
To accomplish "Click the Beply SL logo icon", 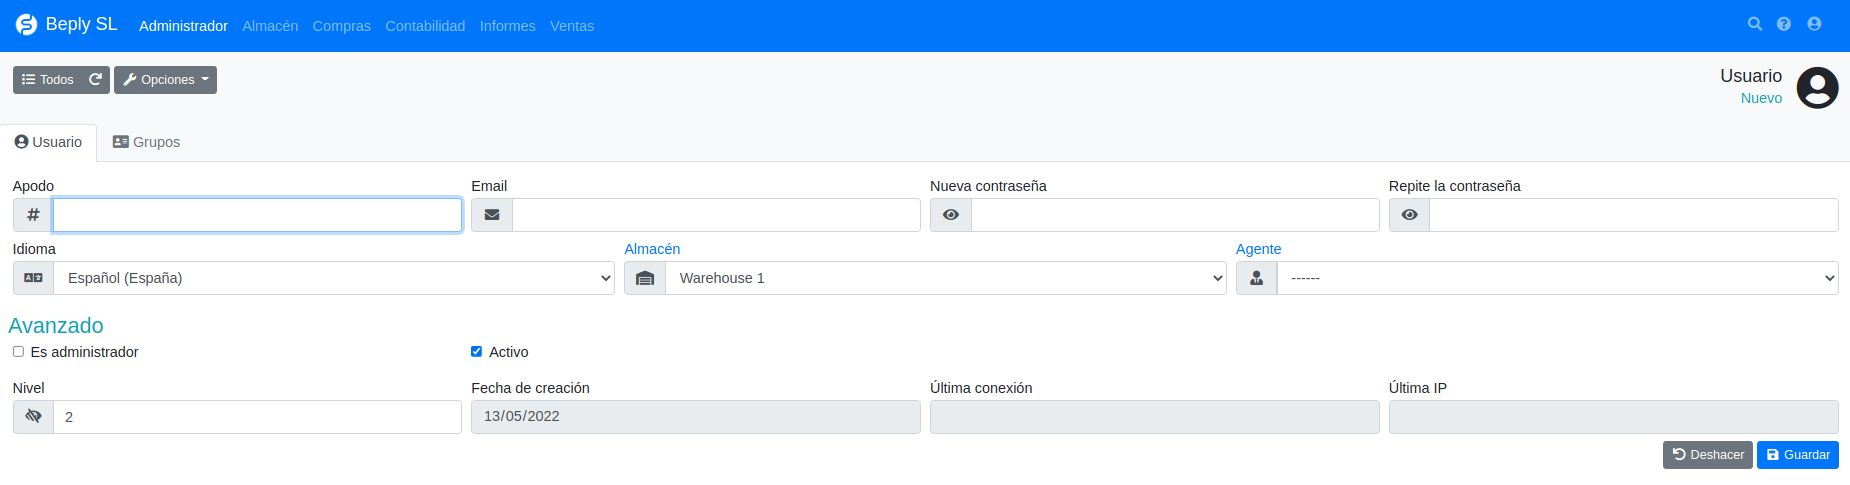I will [x=26, y=25].
